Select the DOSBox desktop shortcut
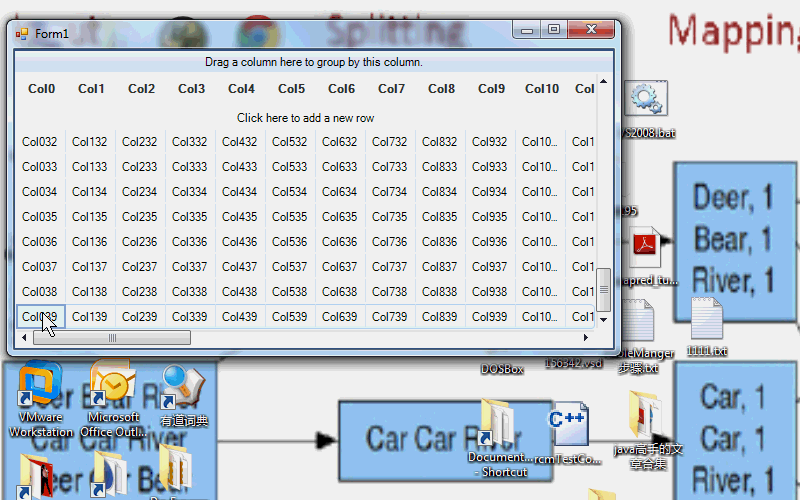 click(502, 368)
